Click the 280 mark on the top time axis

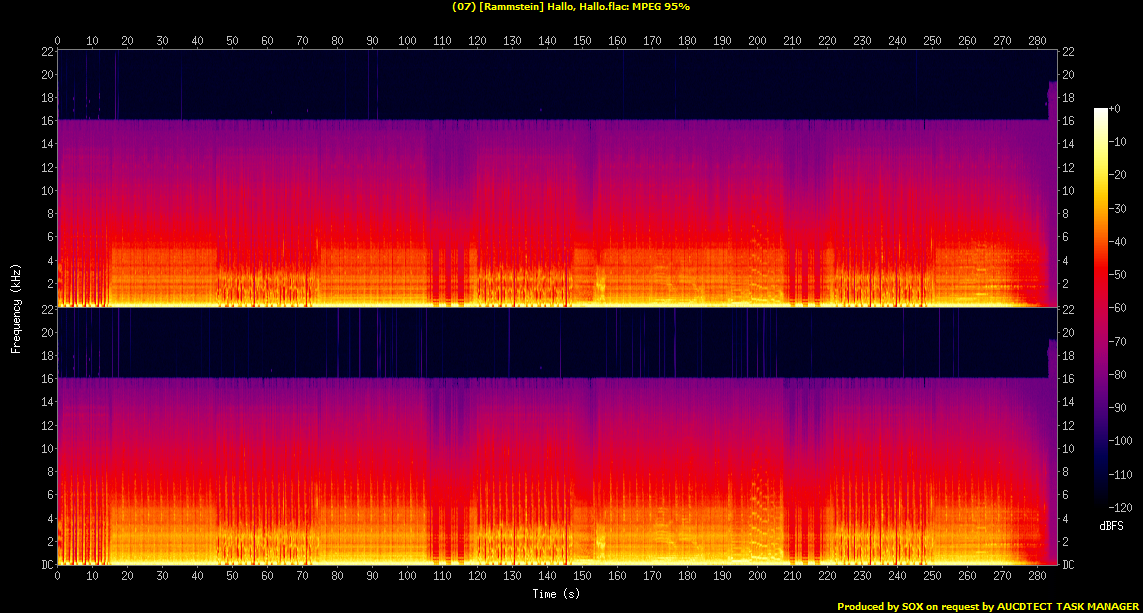tap(1037, 41)
